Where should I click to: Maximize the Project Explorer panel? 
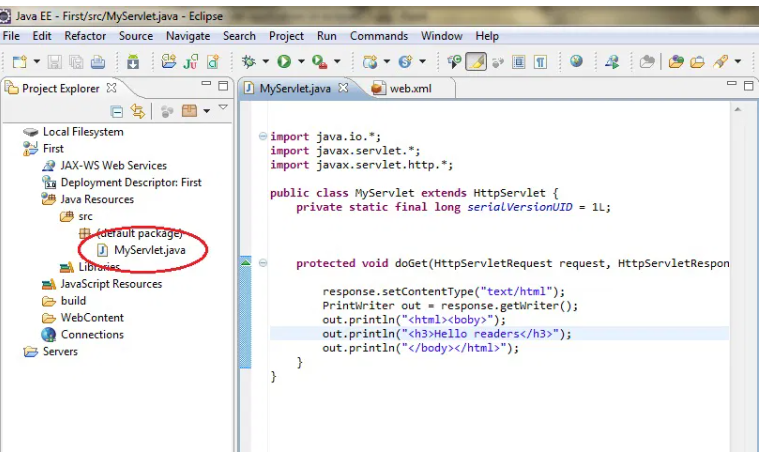tap(223, 87)
